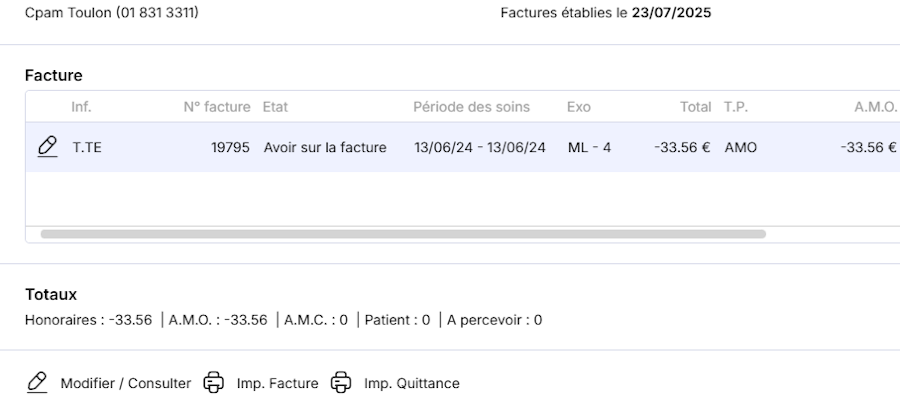Image resolution: width=900 pixels, height=407 pixels.
Task: Click the Exo column header
Action: (x=578, y=107)
